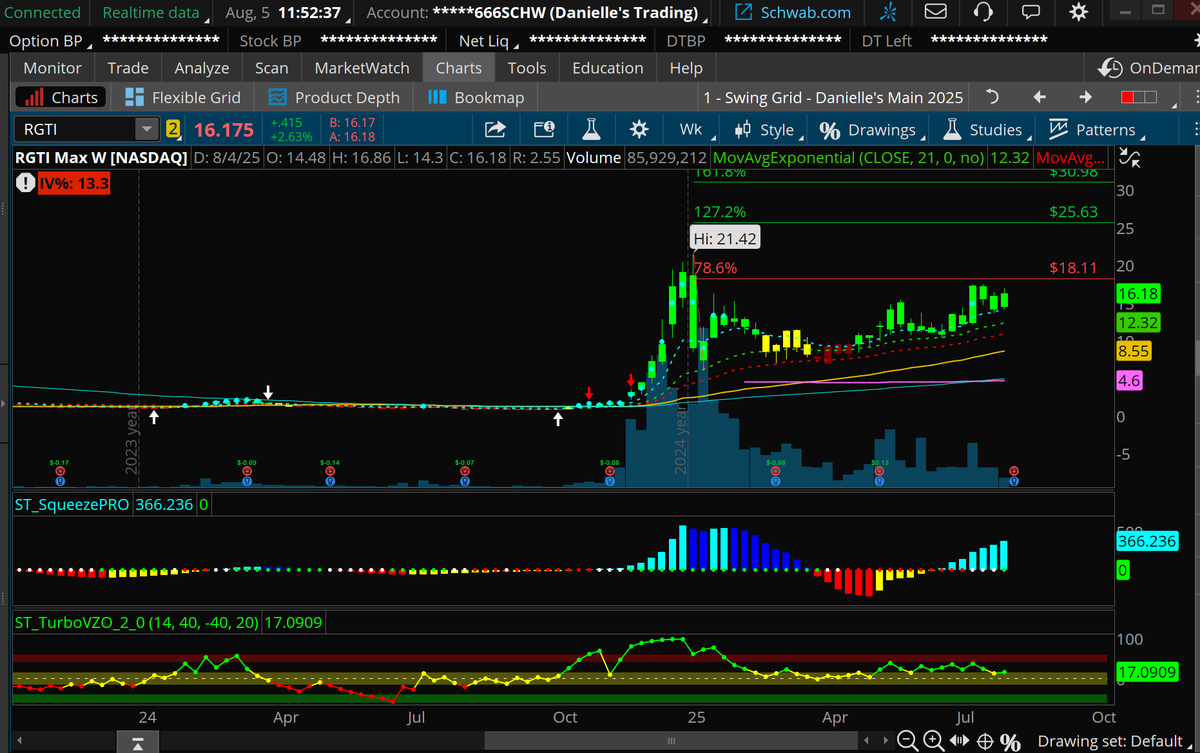Click the Connected status indicator
The height and width of the screenshot is (753, 1200).
coord(42,13)
